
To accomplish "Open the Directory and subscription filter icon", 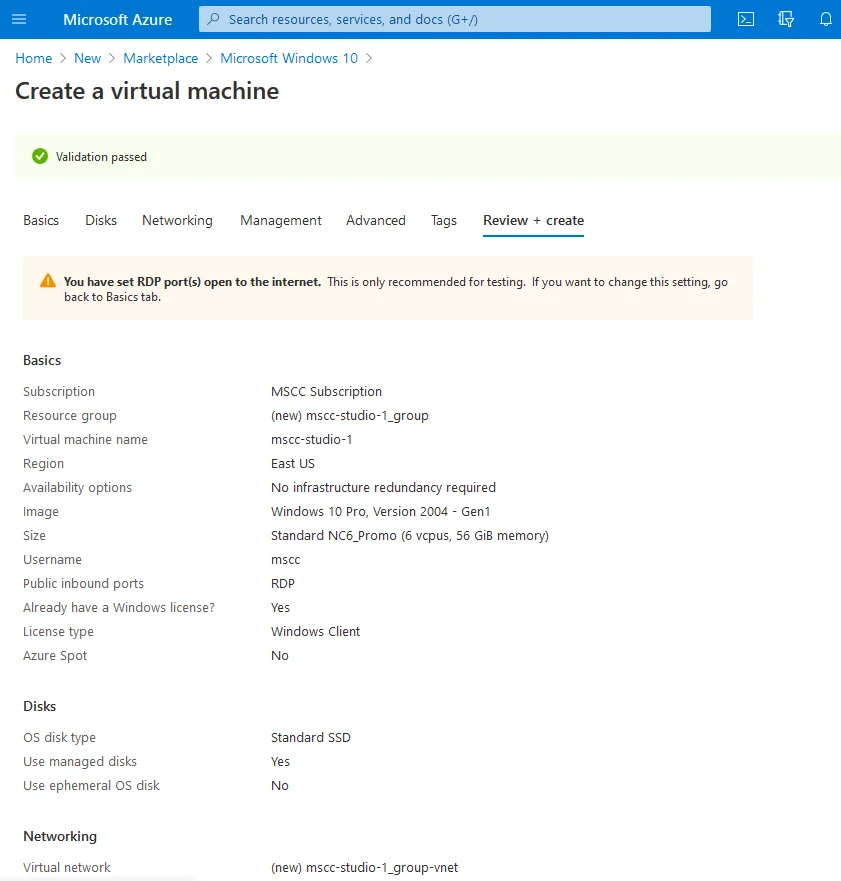I will tap(785, 19).
